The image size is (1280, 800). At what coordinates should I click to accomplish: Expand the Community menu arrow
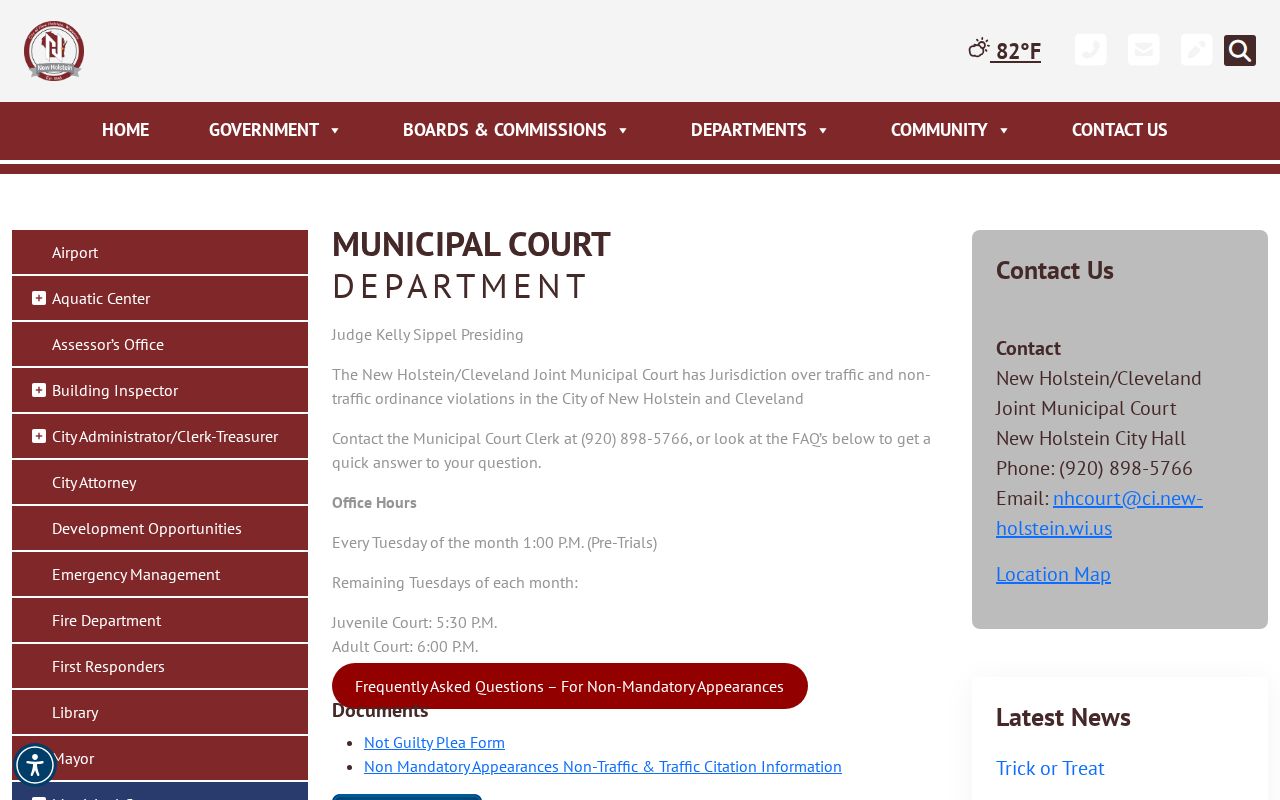[1004, 130]
